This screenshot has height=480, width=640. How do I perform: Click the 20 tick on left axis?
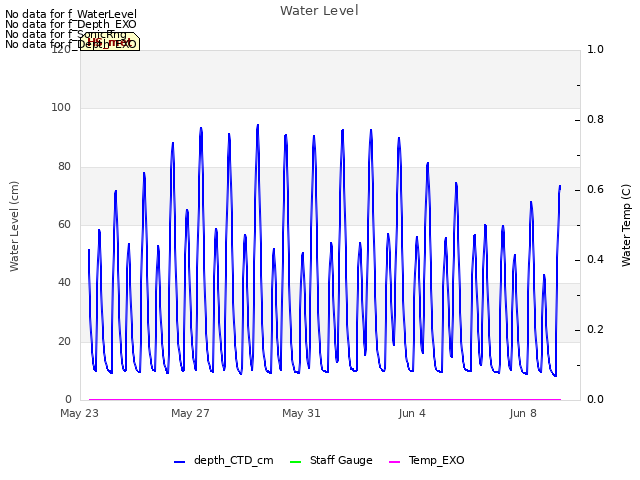tap(64, 341)
